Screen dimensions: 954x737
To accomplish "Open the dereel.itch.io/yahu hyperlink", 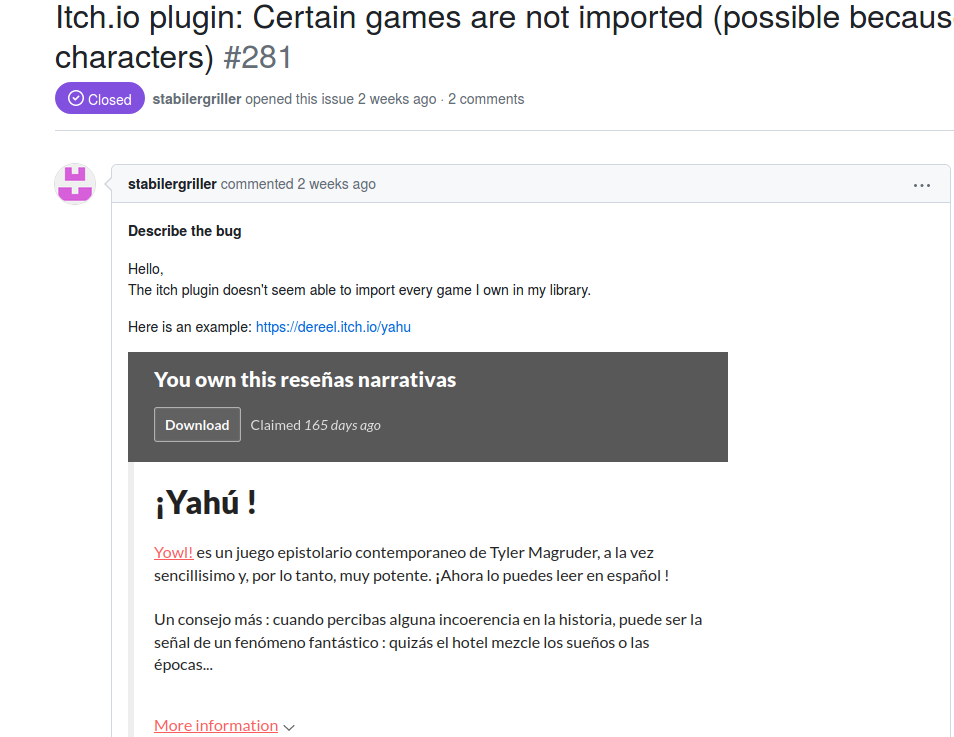I will pos(333,326).
